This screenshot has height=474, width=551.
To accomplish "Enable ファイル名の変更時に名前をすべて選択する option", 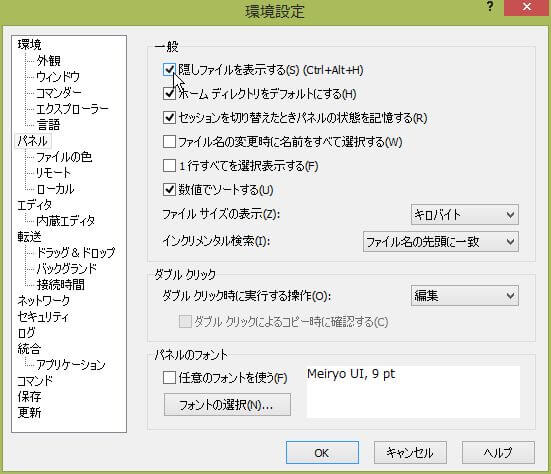I will [x=169, y=142].
